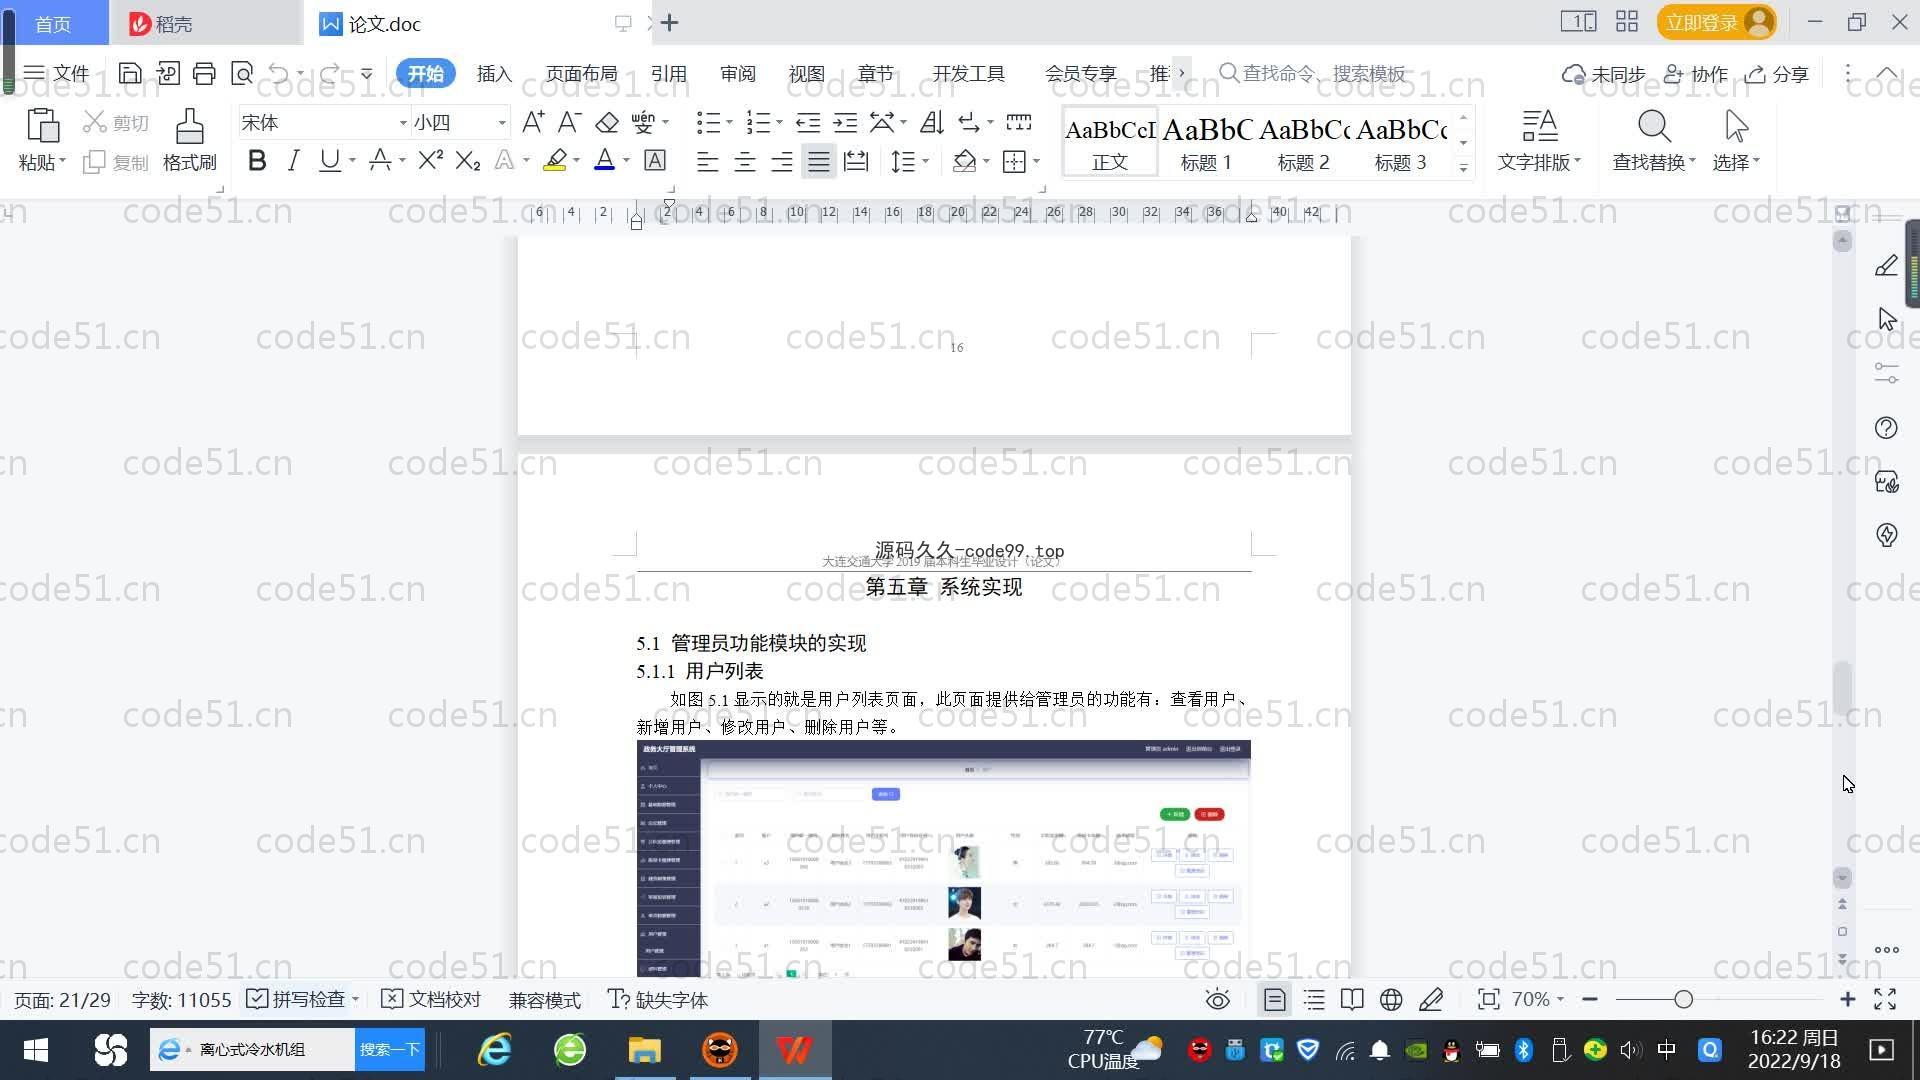Center align the paragraph

coord(744,161)
